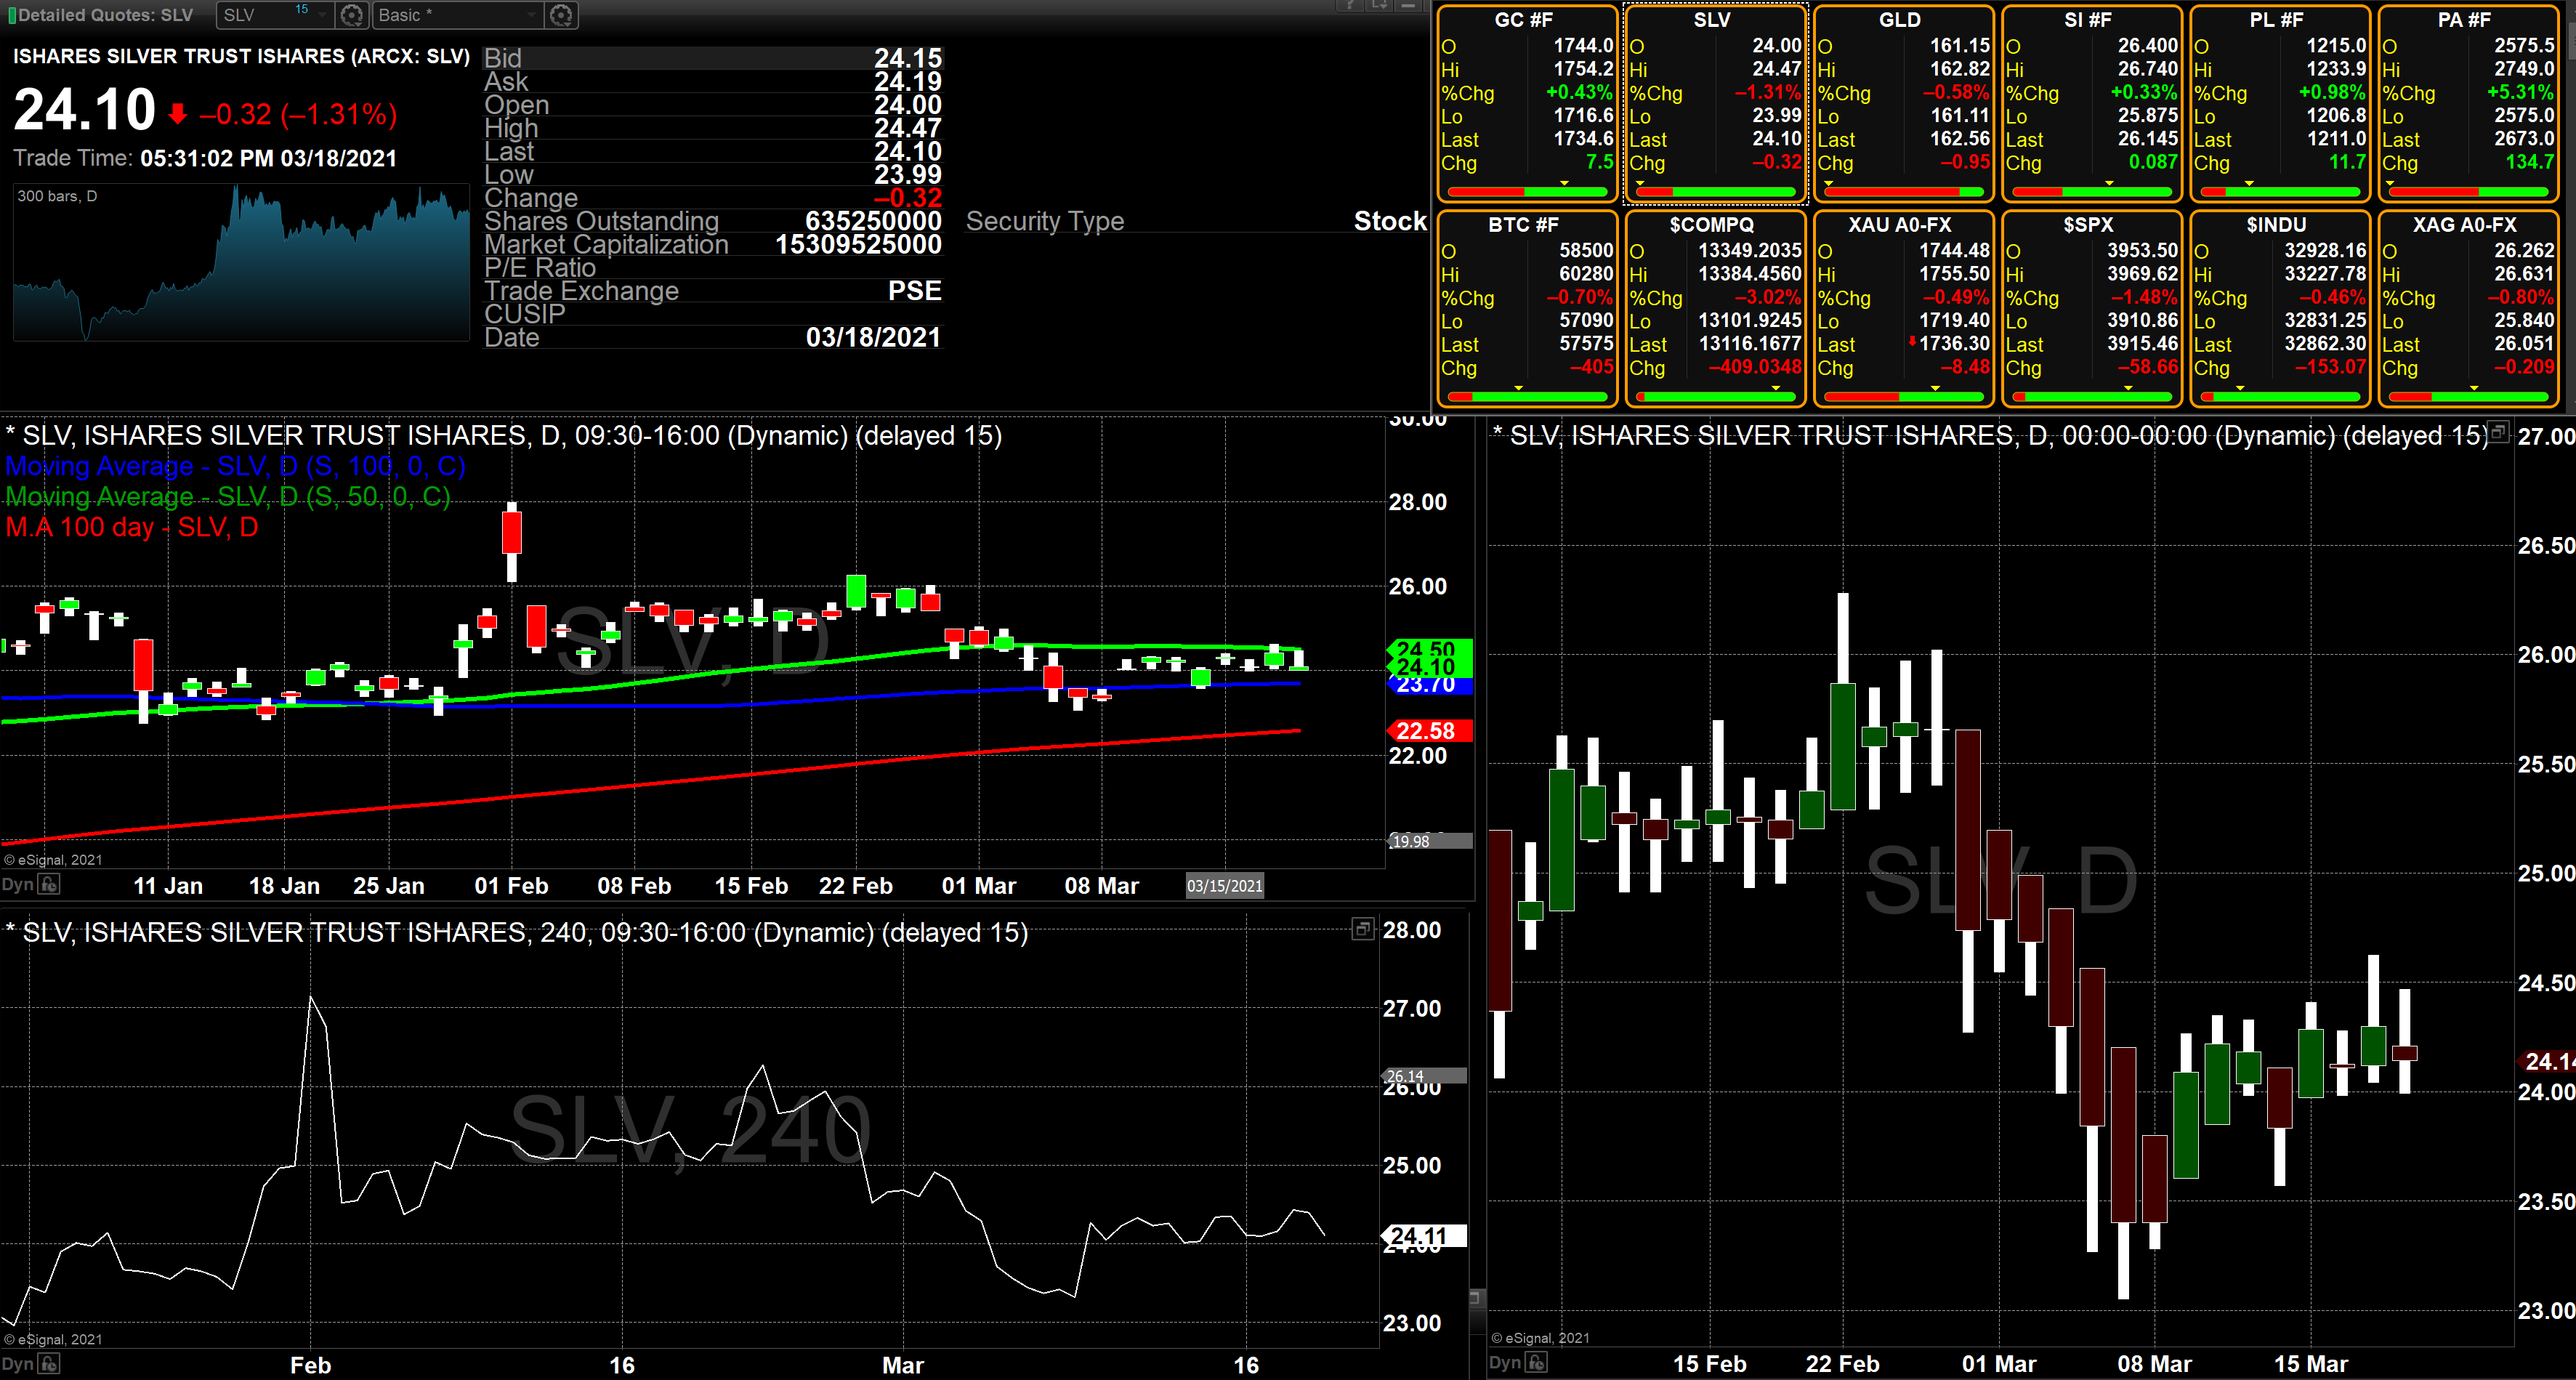Open help in Detailed Quotes window

click(x=1350, y=6)
